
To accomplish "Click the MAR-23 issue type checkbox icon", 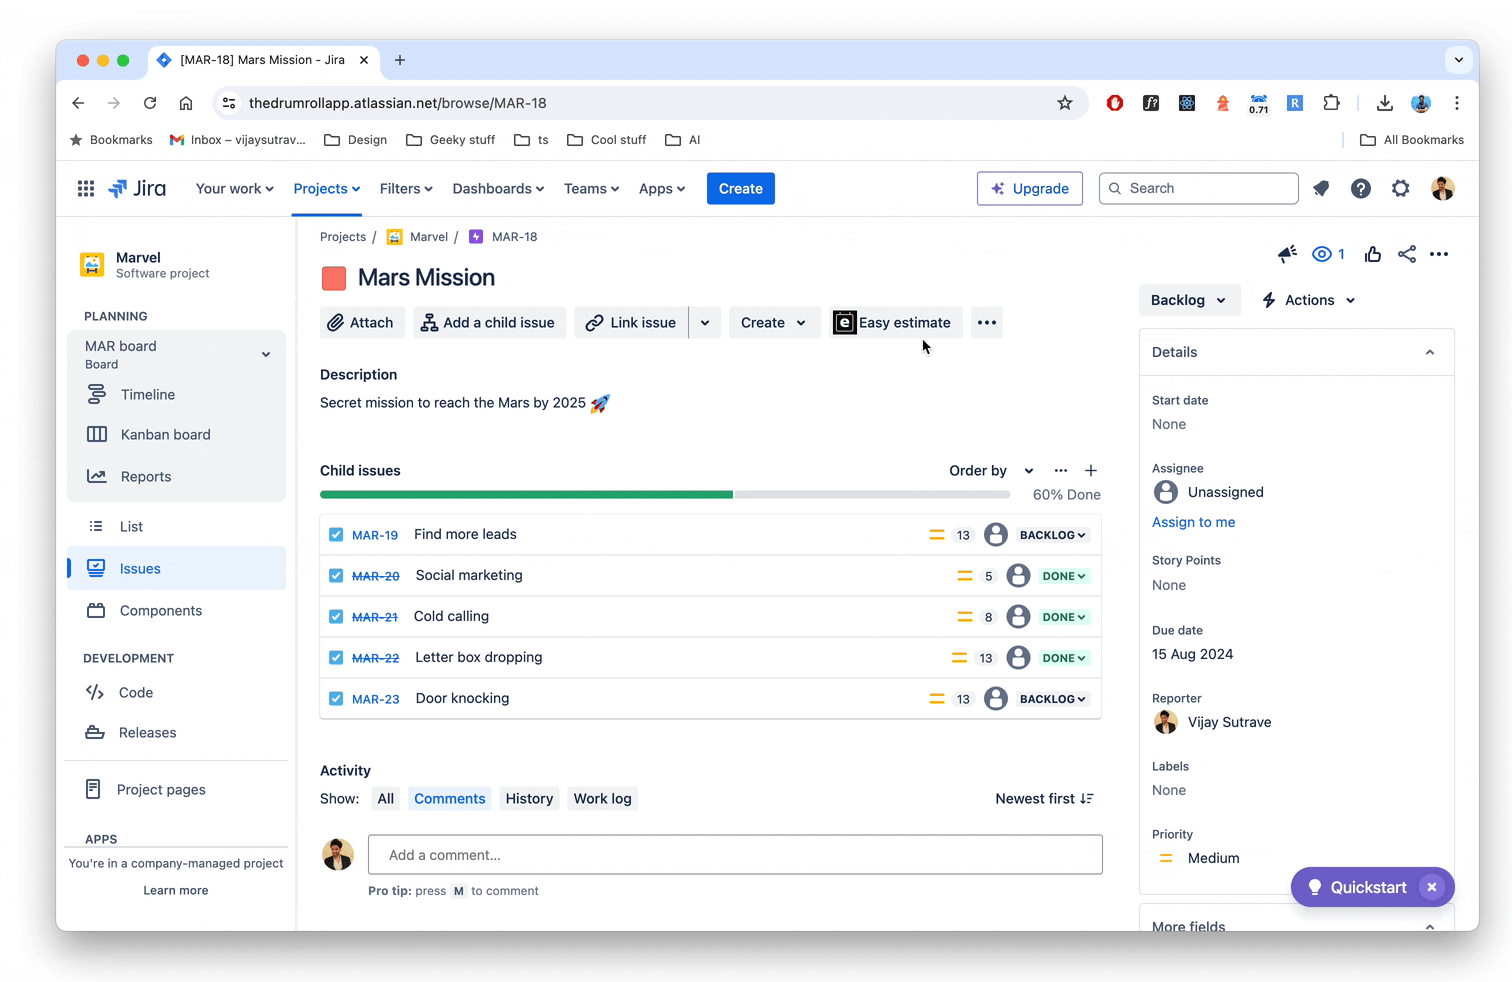I will 336,699.
